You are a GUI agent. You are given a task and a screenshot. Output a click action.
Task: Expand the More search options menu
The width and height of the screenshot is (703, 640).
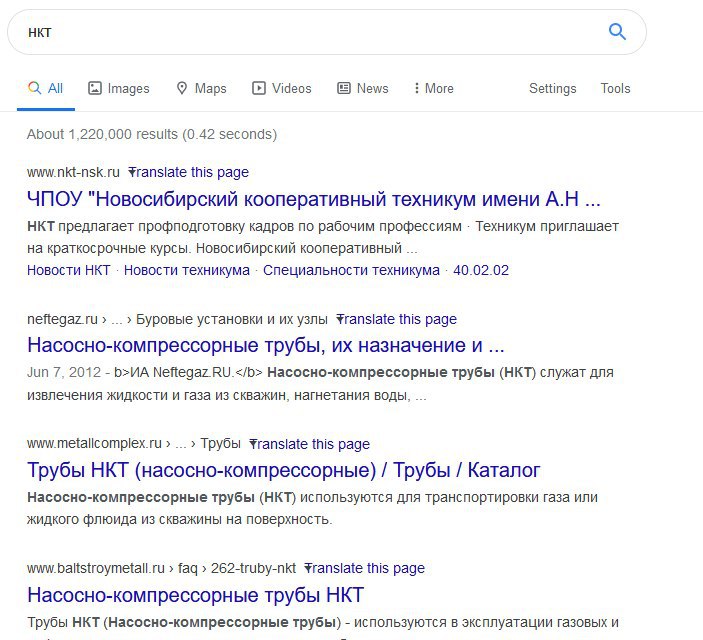434,88
